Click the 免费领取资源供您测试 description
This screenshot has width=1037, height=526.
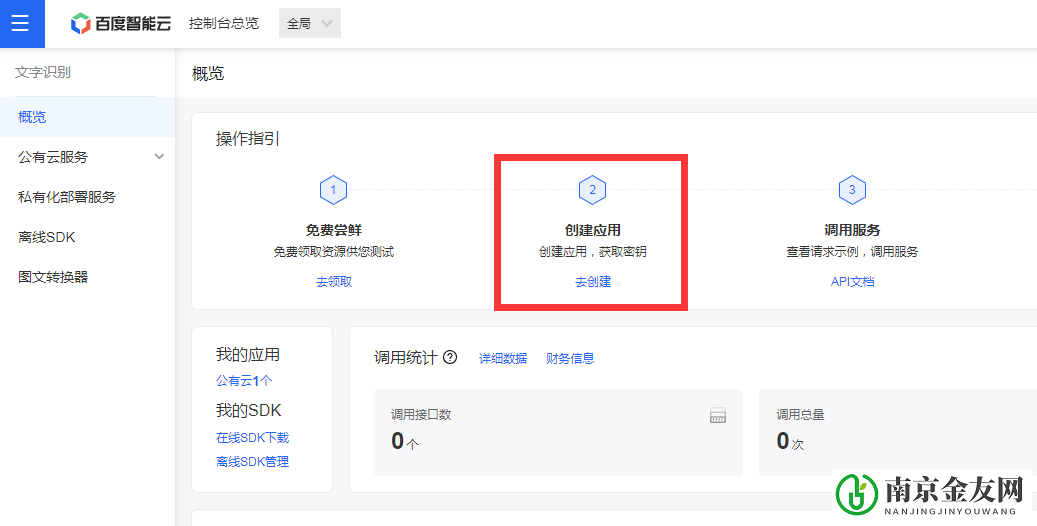point(334,252)
